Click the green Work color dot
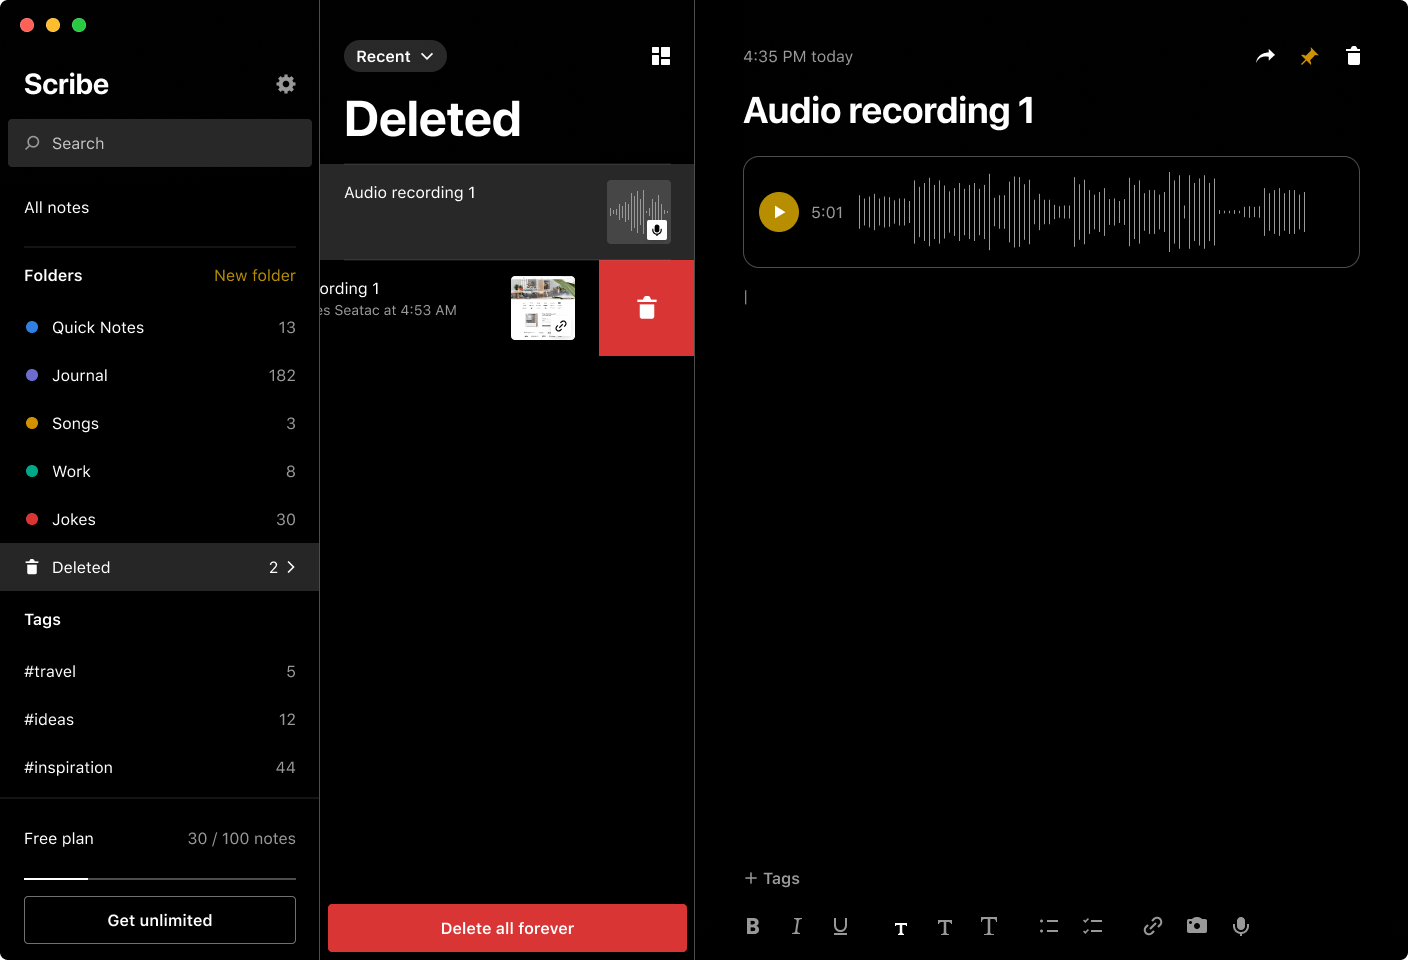This screenshot has height=960, width=1408. [32, 471]
